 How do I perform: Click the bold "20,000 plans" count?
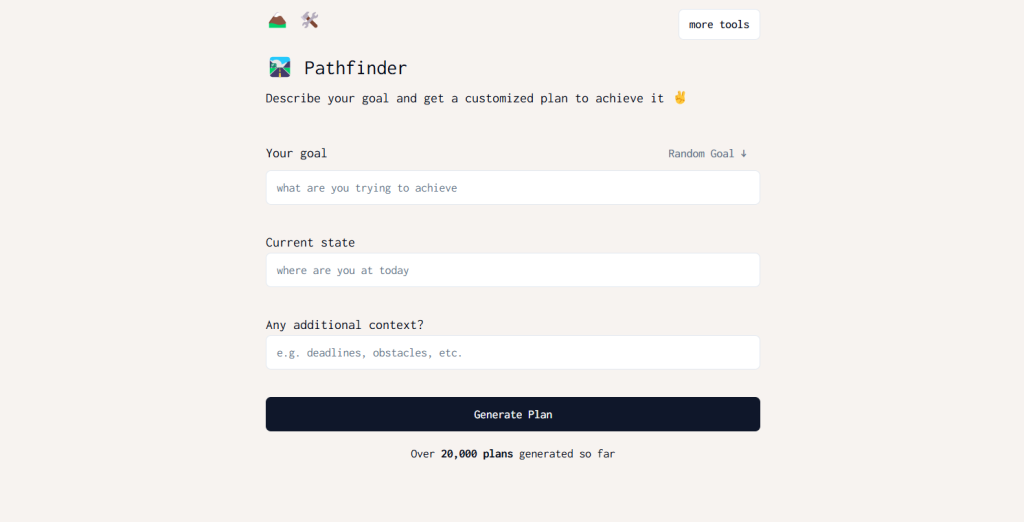pyautogui.click(x=477, y=454)
